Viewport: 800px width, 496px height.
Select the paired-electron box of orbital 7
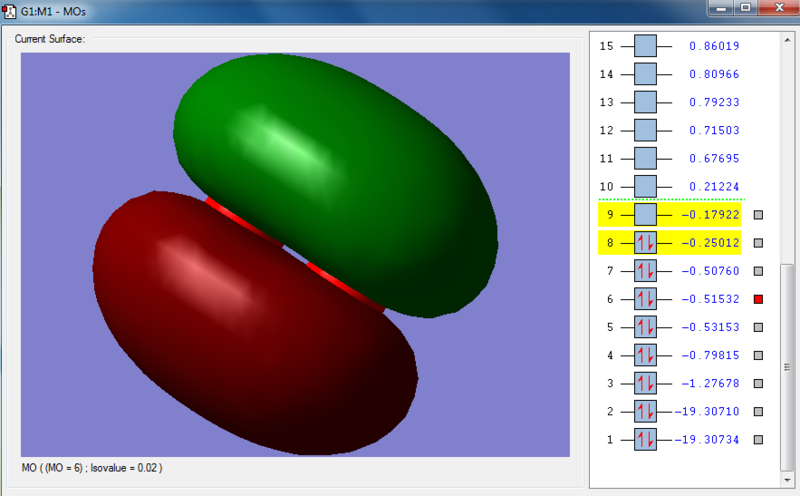point(645,270)
